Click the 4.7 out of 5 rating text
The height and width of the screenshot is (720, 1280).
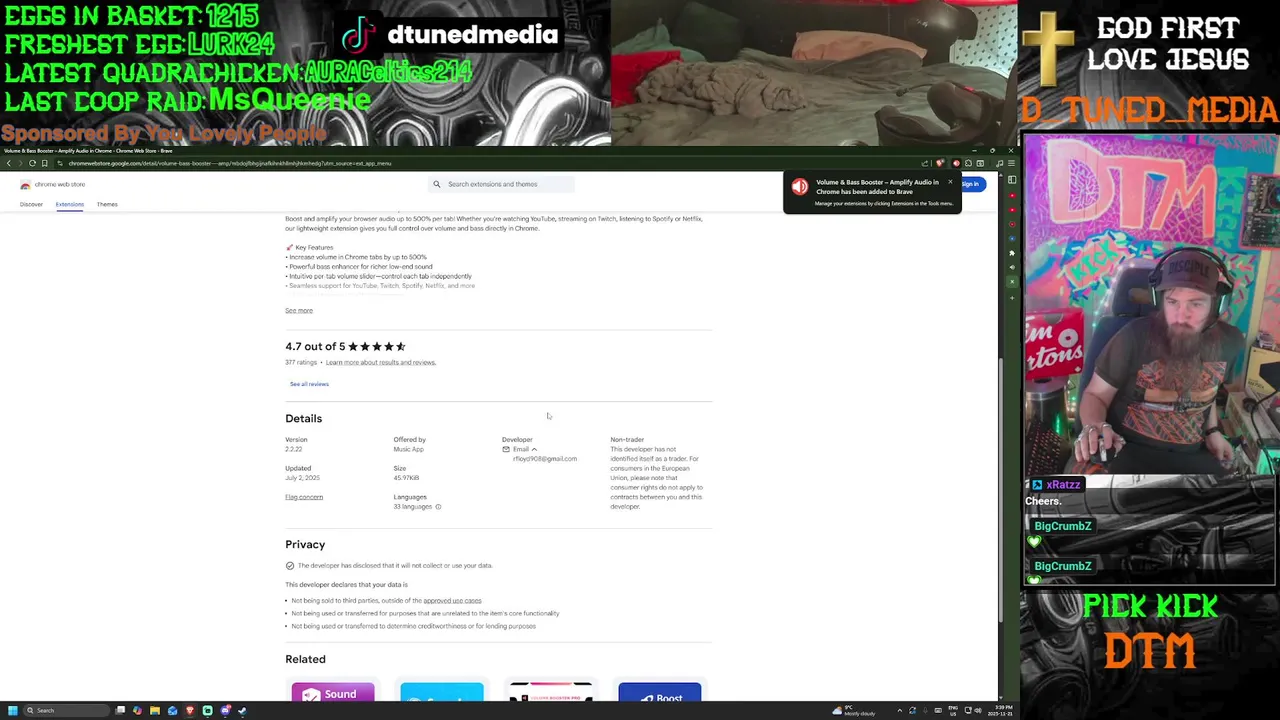[315, 346]
